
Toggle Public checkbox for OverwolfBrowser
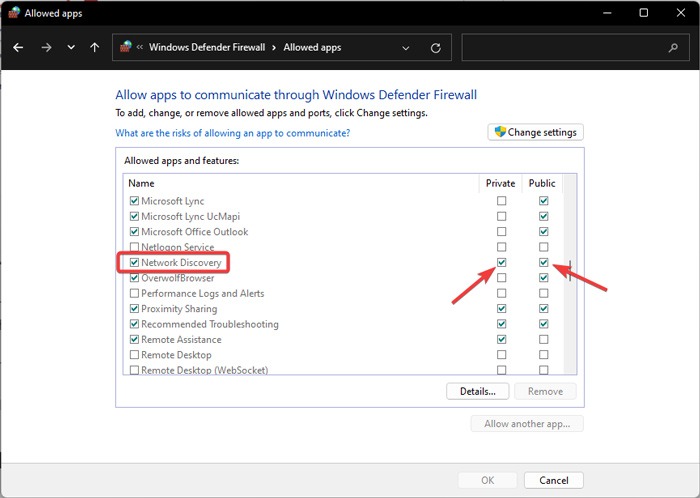tap(543, 278)
